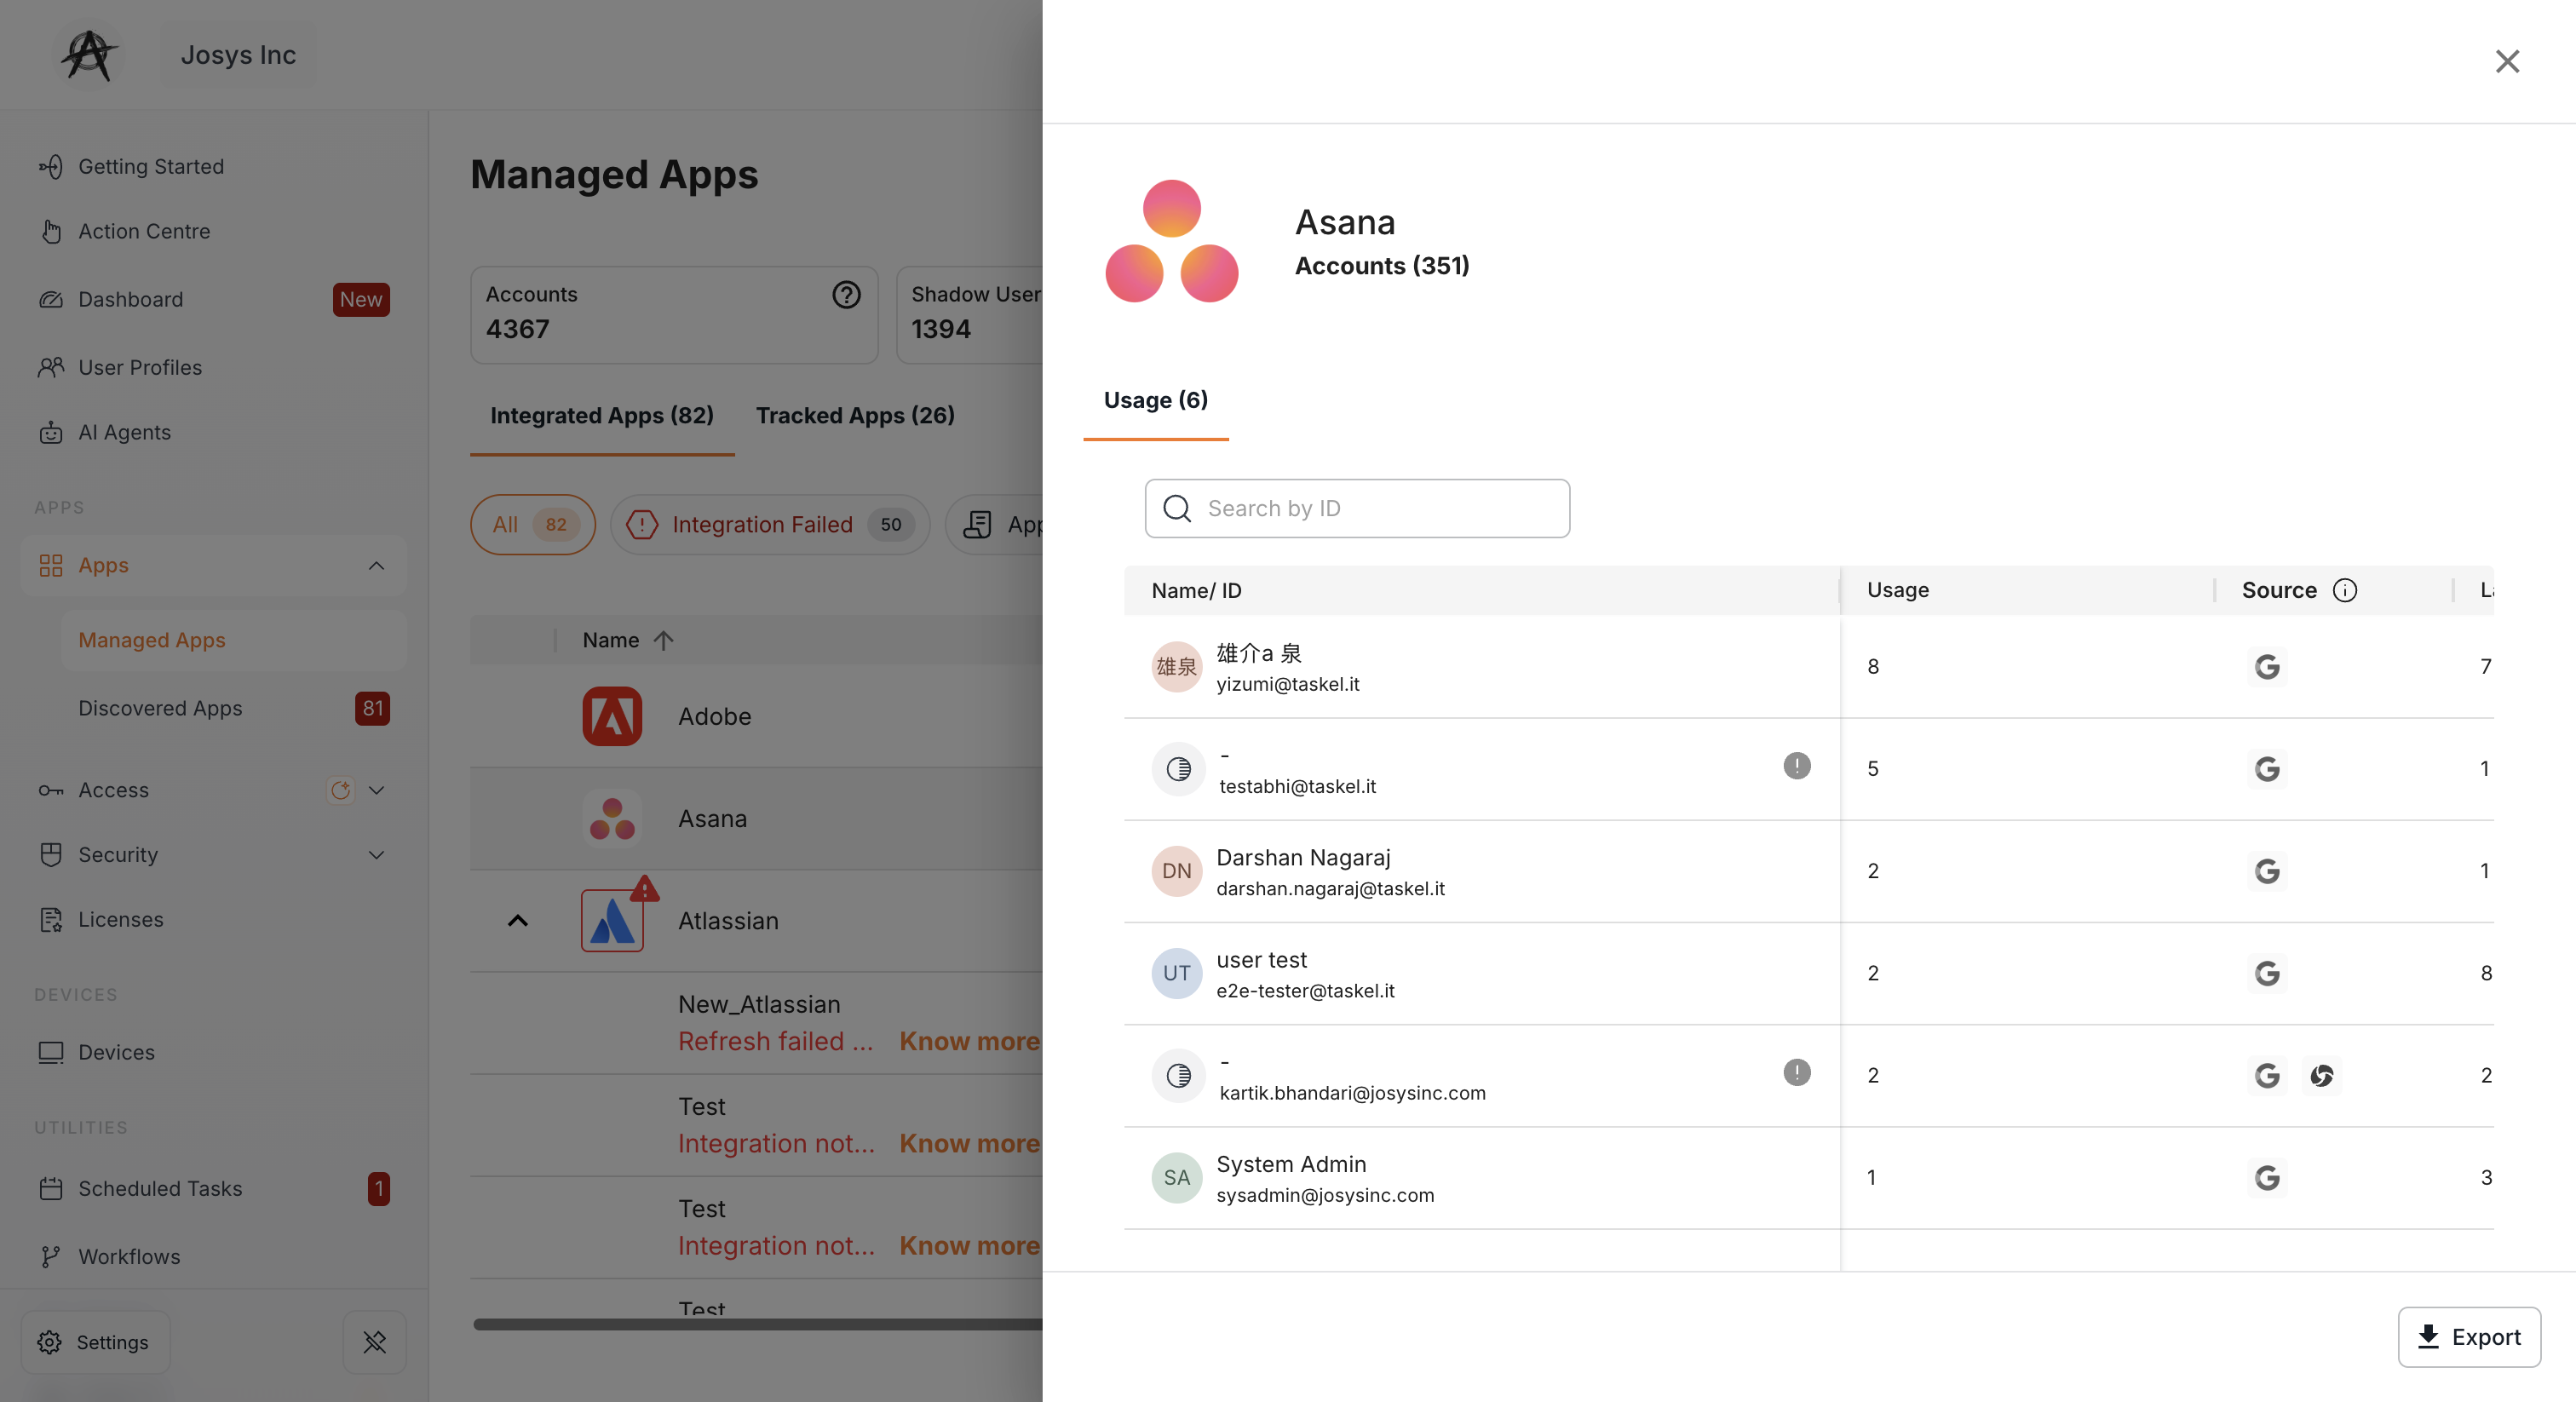This screenshot has width=2576, height=1402.
Task: Click the email sysadmin@josysinc.com
Action: tap(1324, 1196)
